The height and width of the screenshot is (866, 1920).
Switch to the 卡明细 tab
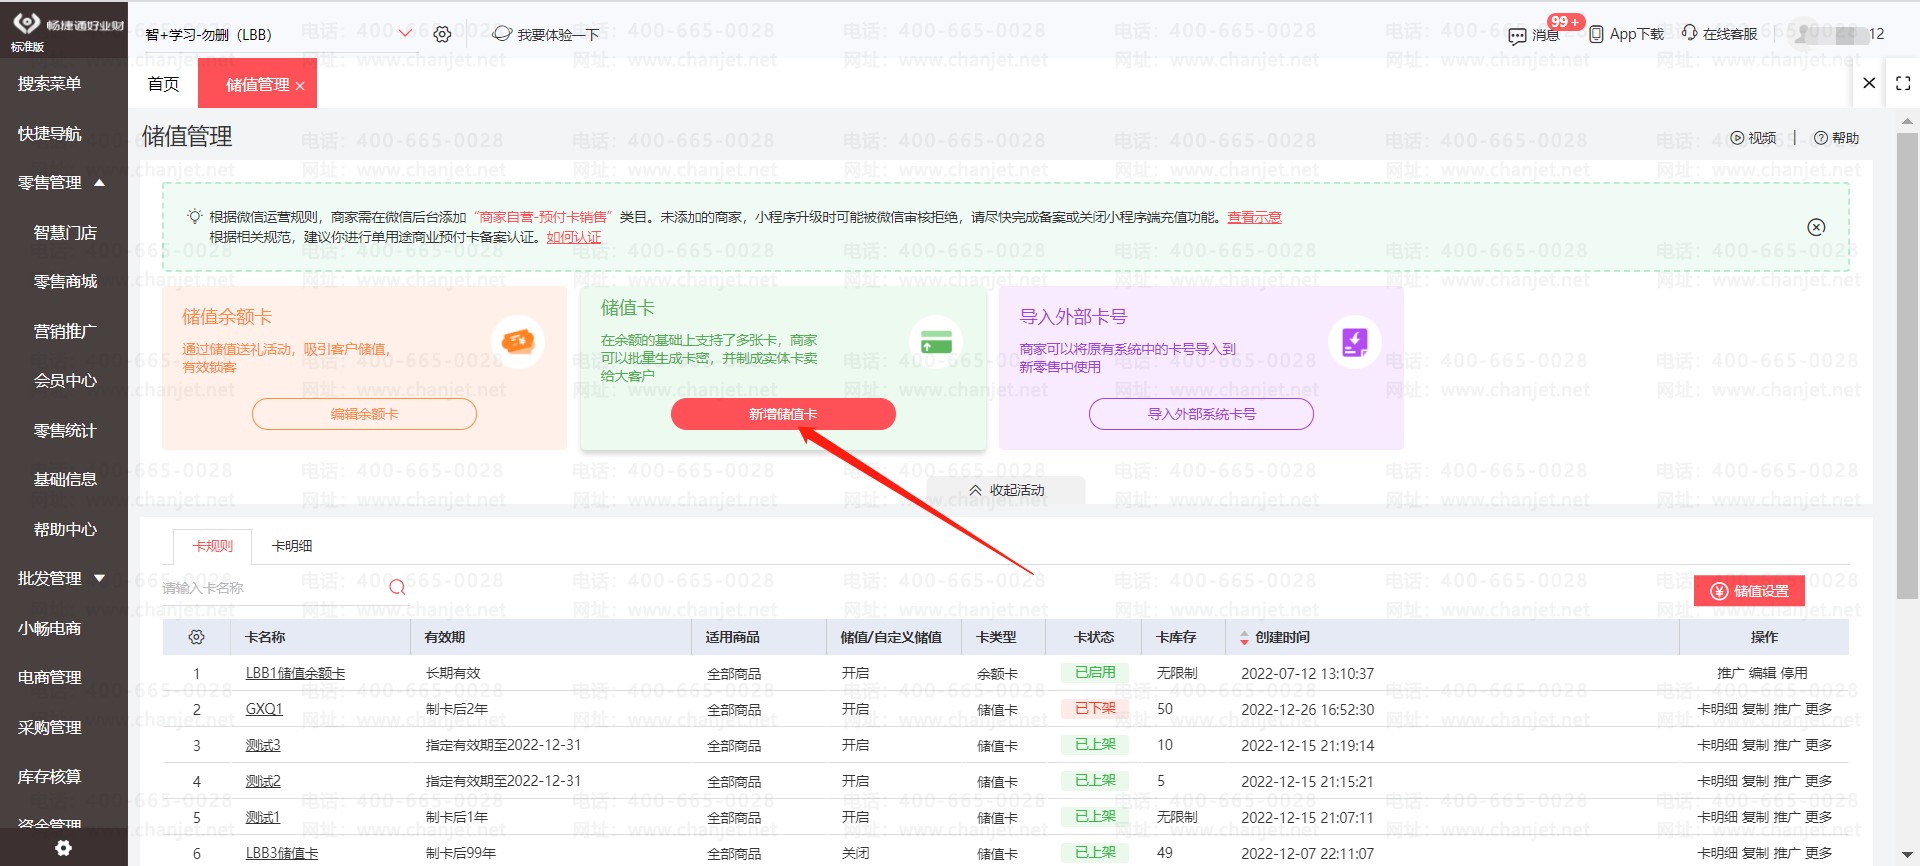(x=292, y=546)
